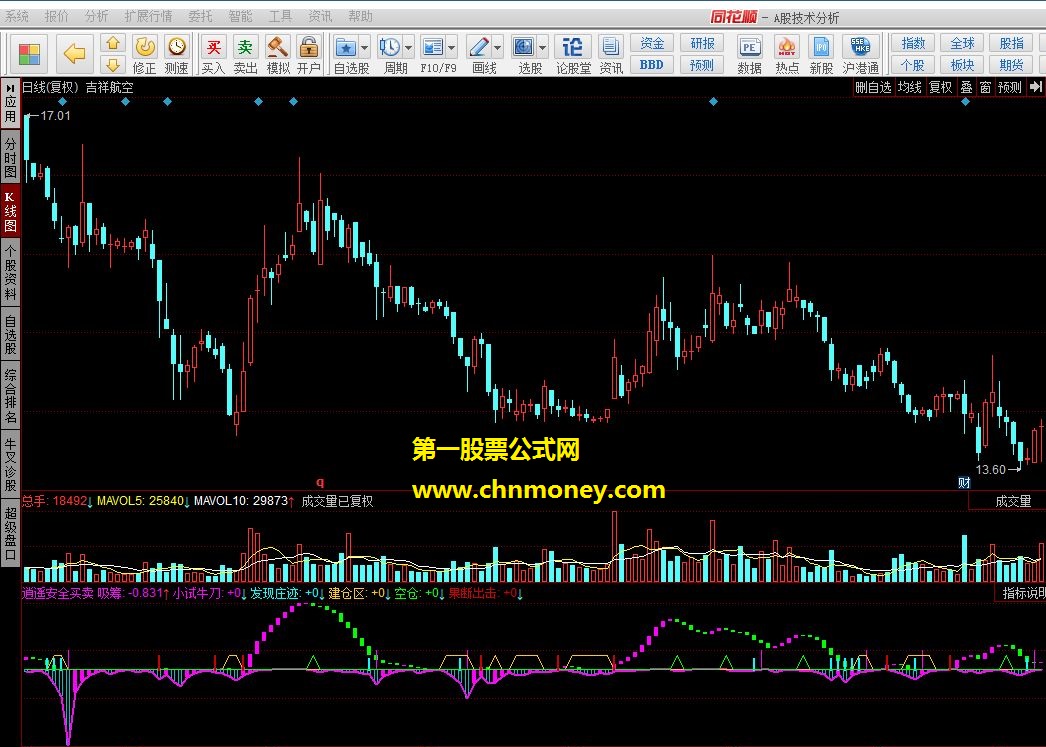1046x747 pixels.
Task: Click the yellow down arrow icon
Action: point(113,65)
